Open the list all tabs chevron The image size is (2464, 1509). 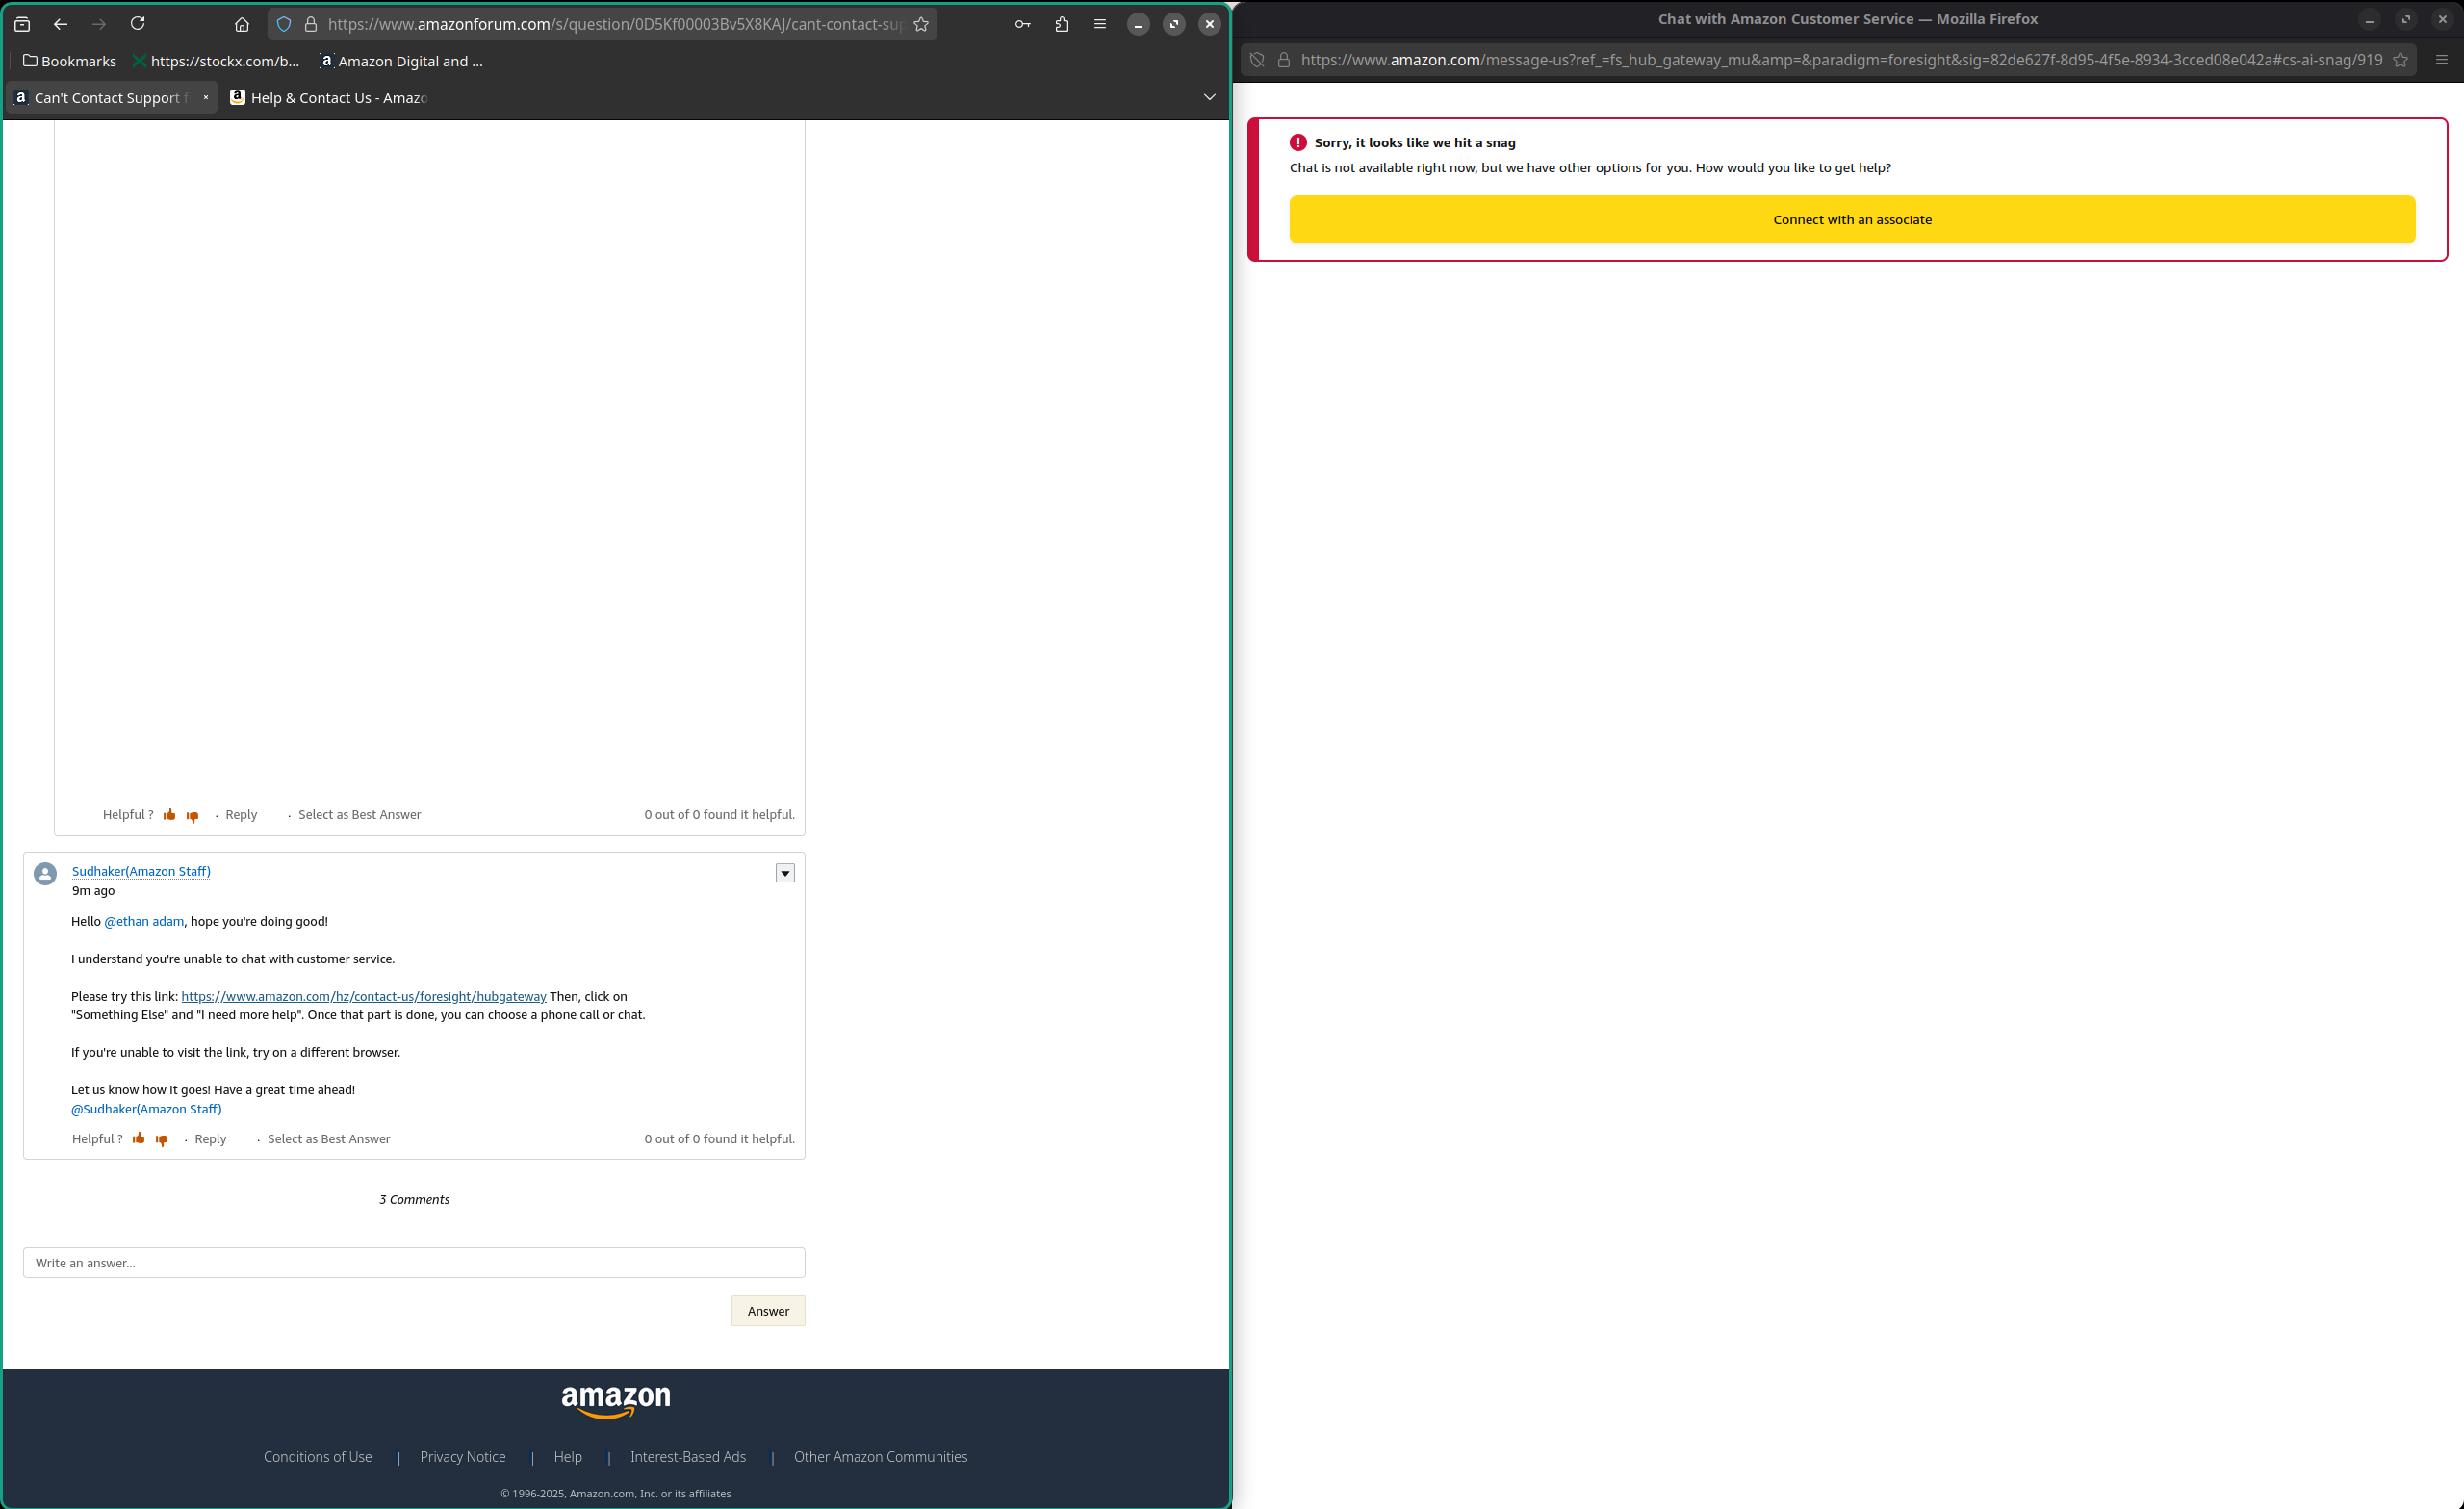coord(1209,97)
